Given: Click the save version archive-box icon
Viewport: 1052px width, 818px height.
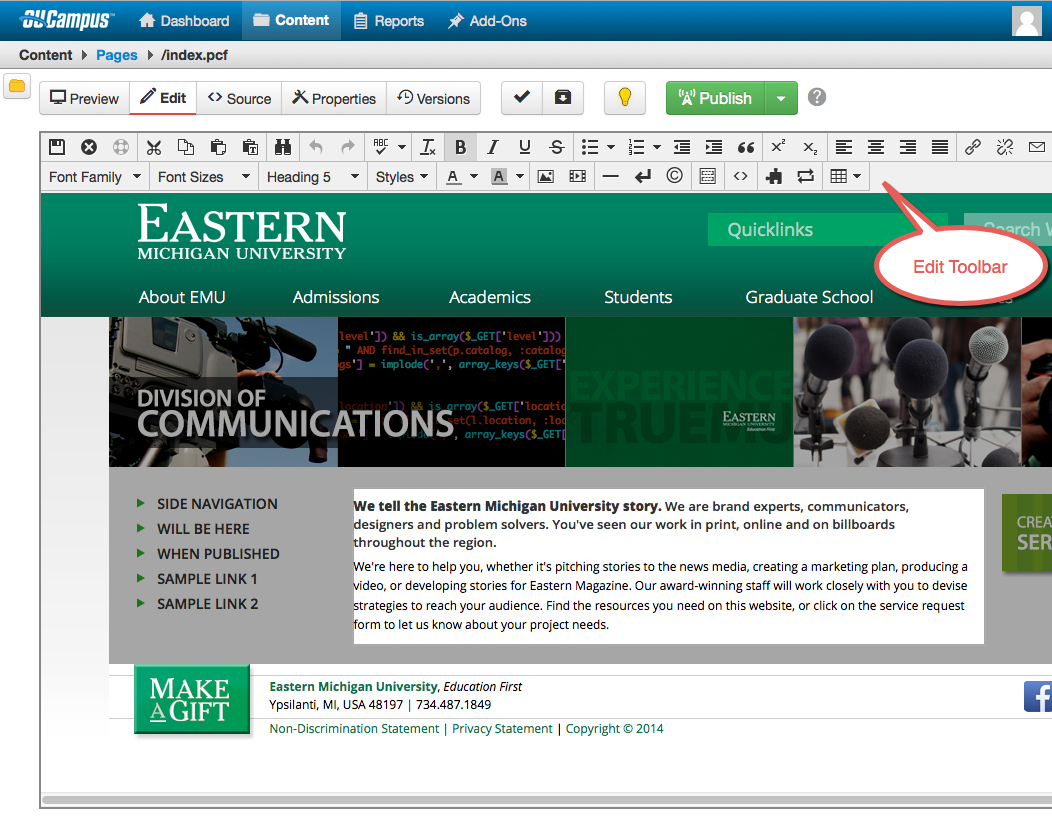Looking at the screenshot, I should point(563,98).
